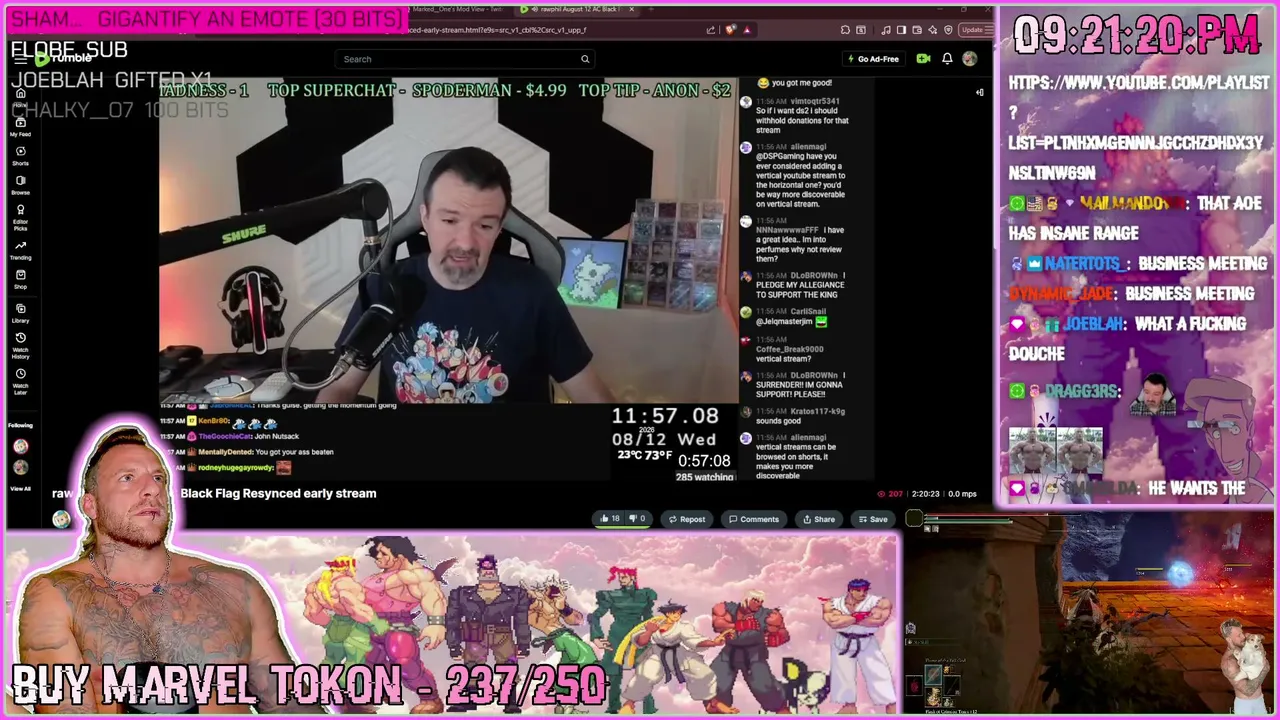This screenshot has width=1280, height=720.
Task: Click chat username Coffee_Break9000
Action: click(789, 349)
